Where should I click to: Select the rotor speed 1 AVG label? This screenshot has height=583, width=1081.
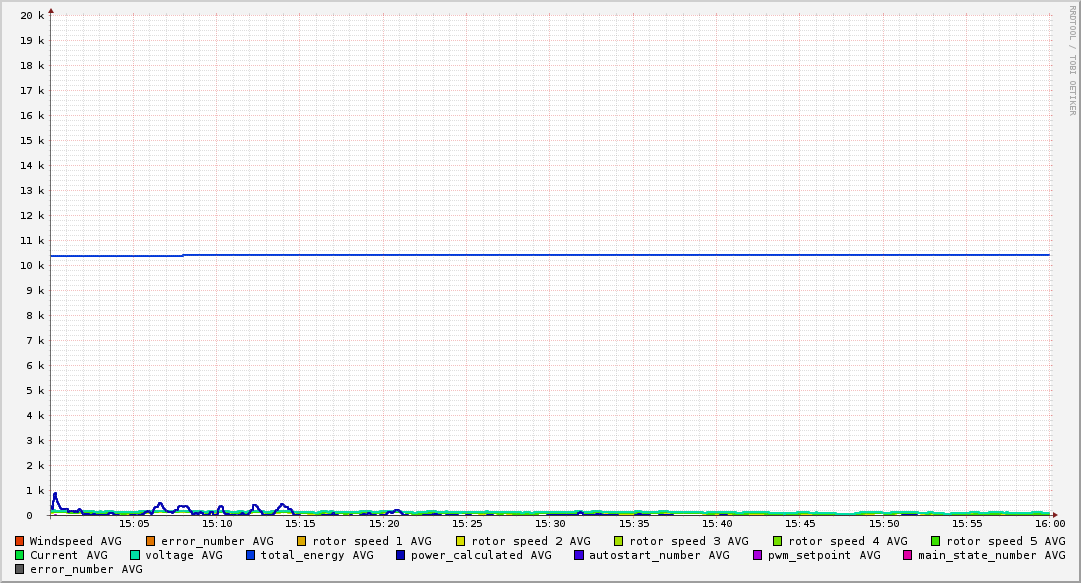tap(371, 541)
